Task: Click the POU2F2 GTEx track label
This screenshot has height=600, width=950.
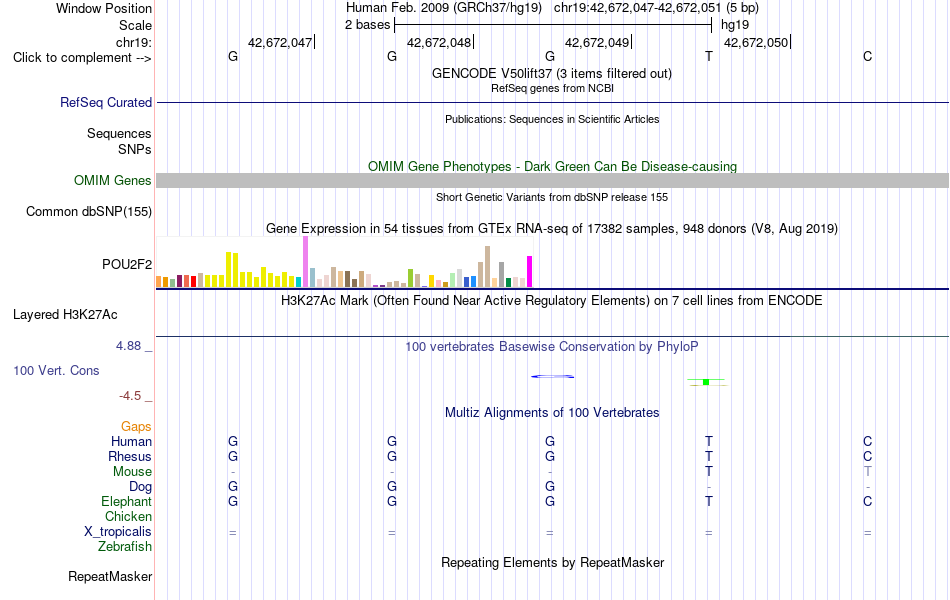Action: [x=127, y=264]
